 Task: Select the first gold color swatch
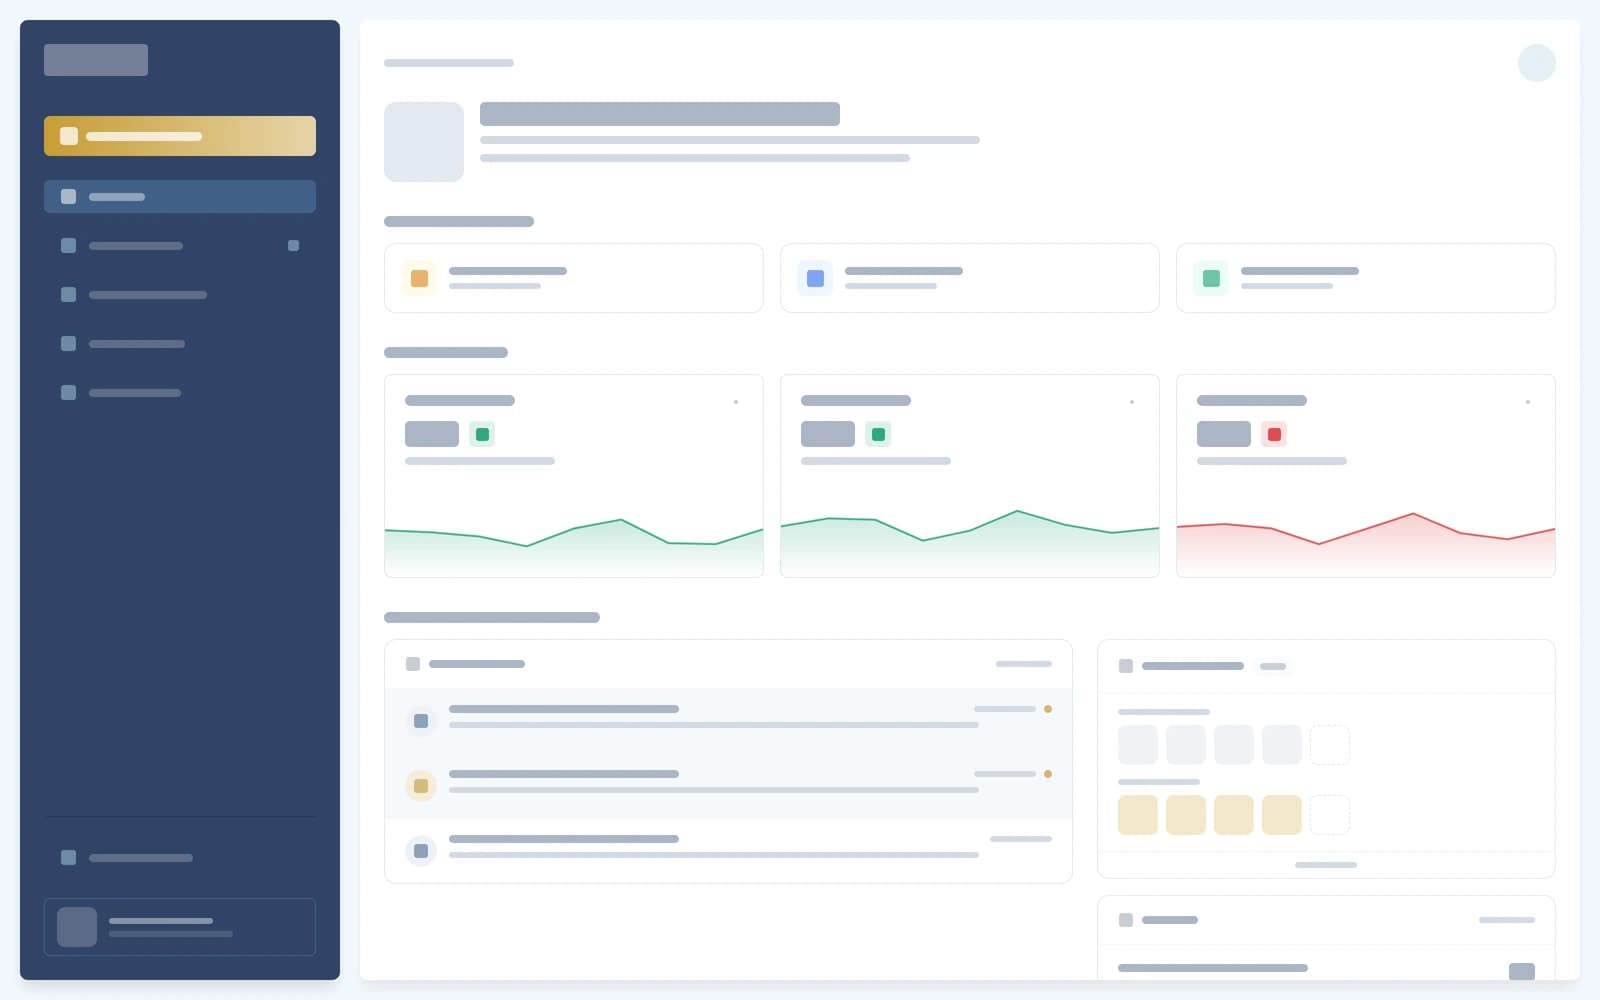click(1138, 815)
